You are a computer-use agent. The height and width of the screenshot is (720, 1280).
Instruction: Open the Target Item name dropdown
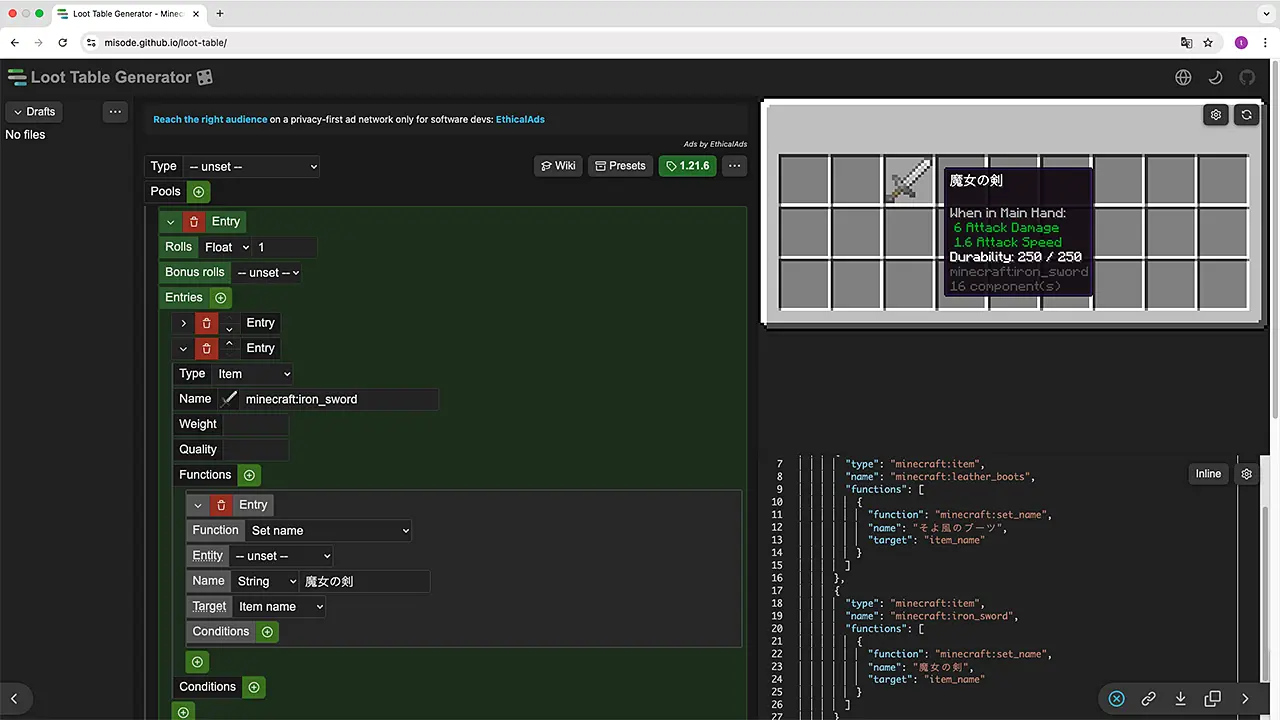[x=280, y=607]
